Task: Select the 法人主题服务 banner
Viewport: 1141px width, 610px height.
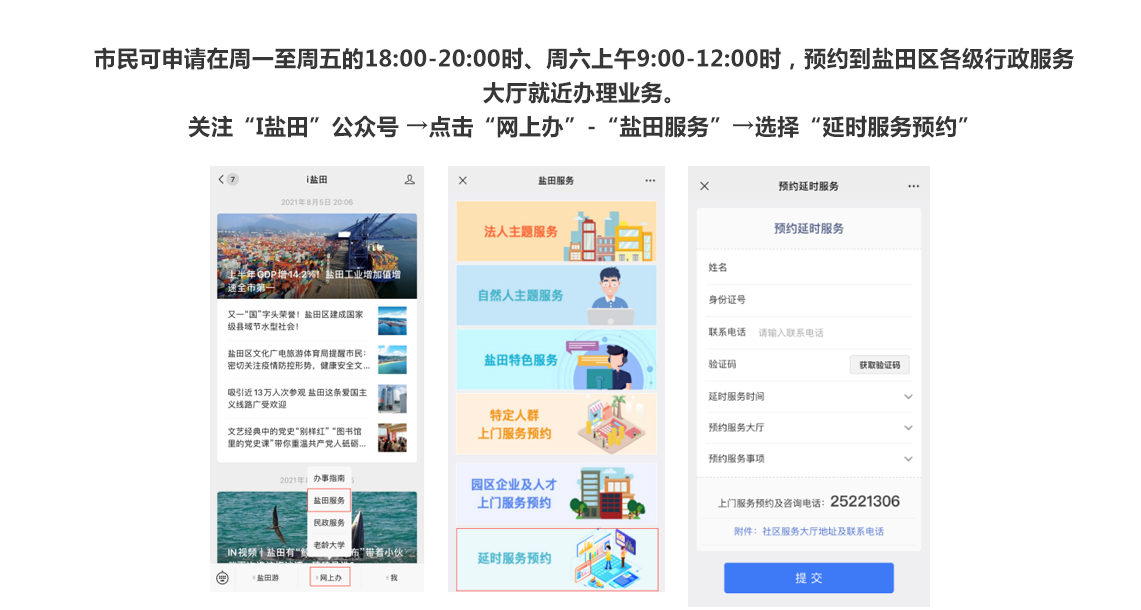Action: [556, 232]
